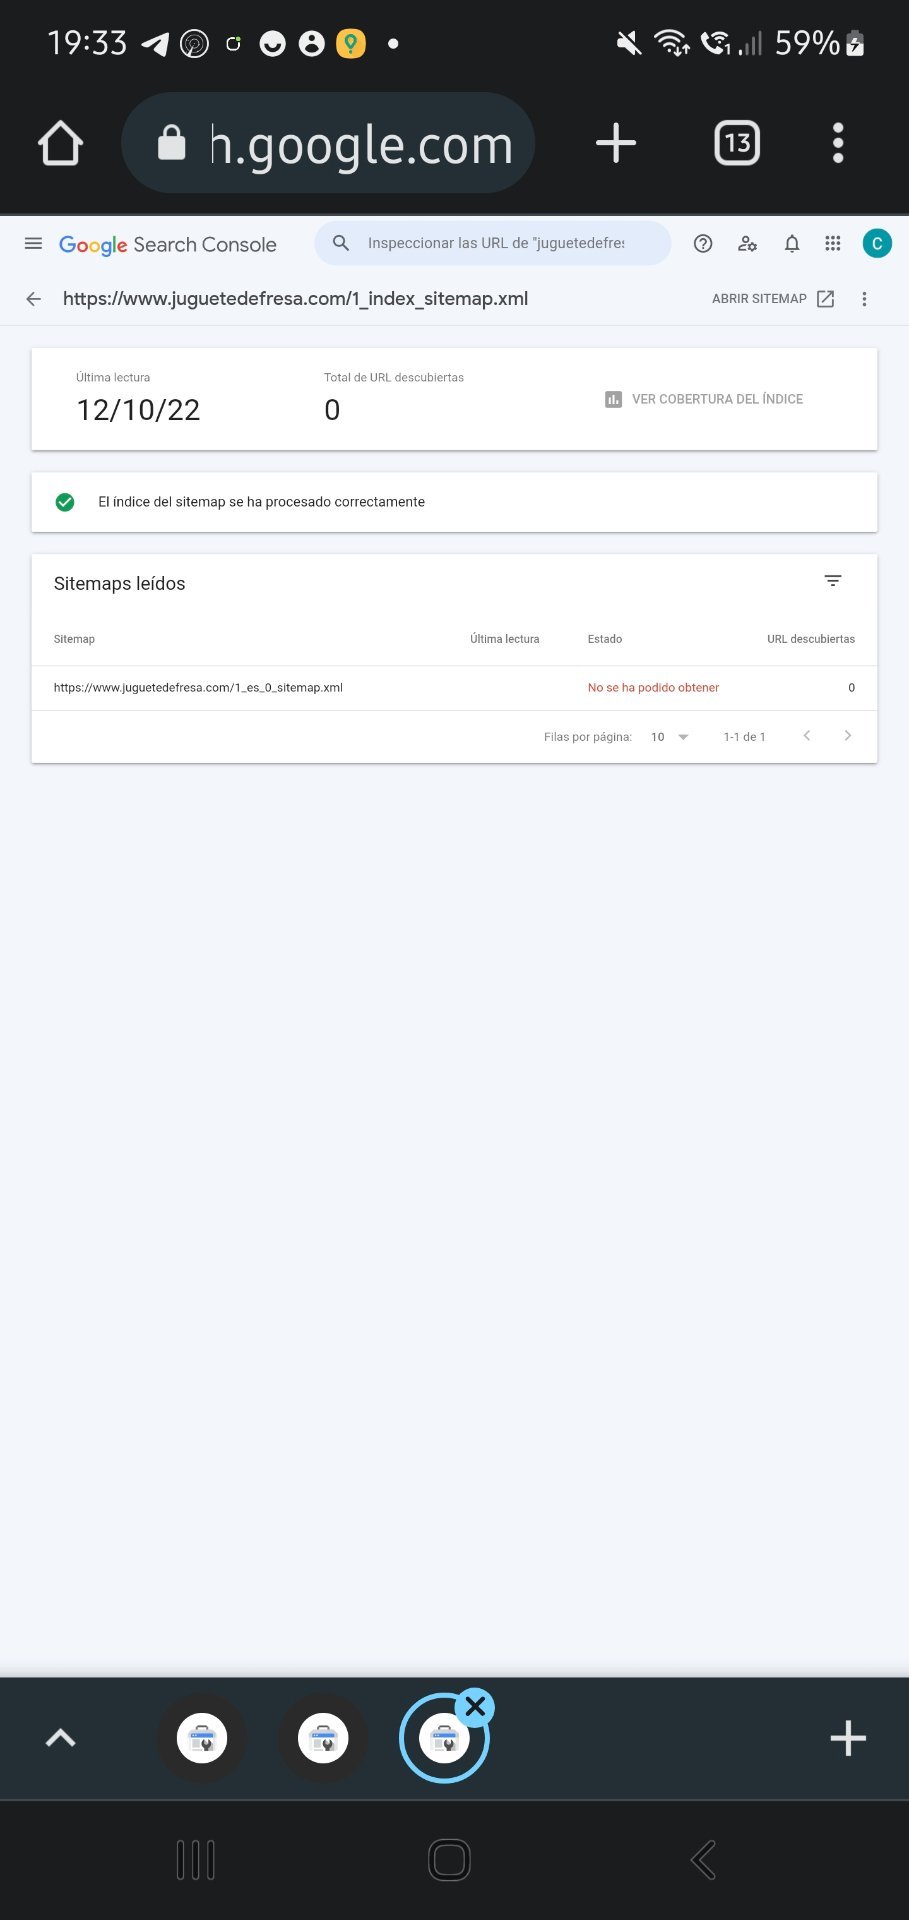Expand the bottom tab bar chevron

click(61, 1738)
